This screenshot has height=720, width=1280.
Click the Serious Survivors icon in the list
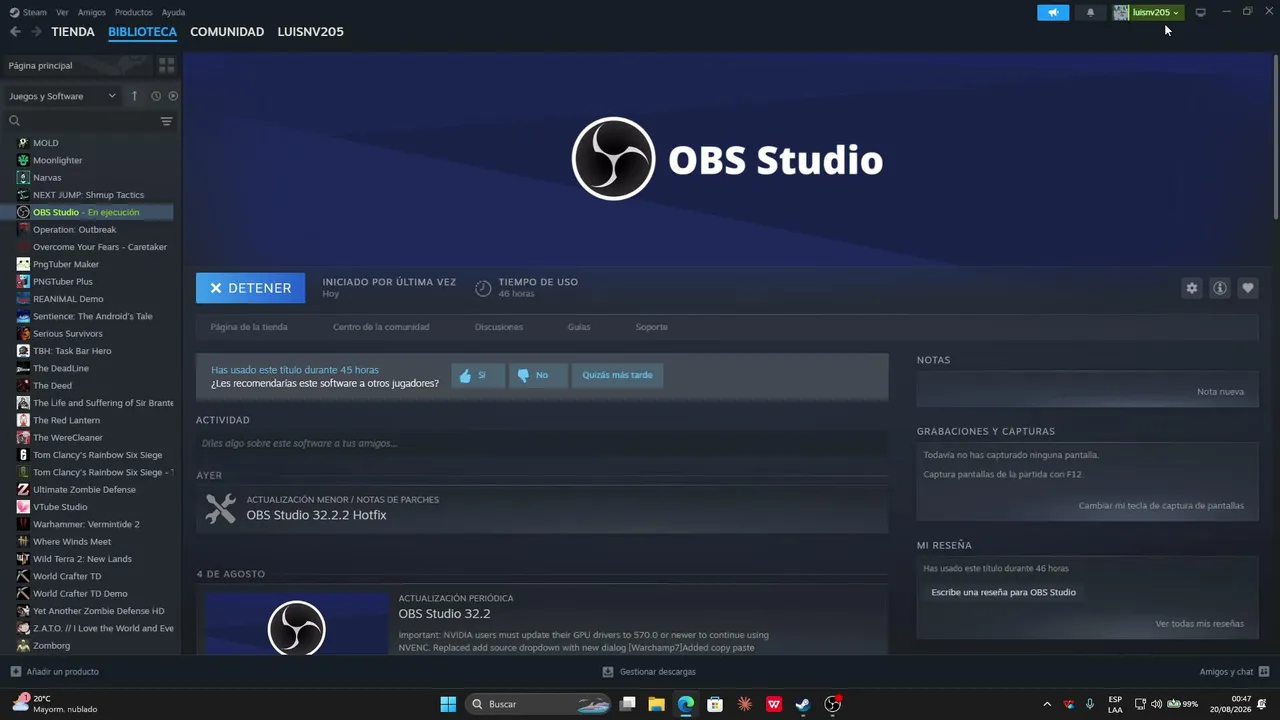(x=23, y=333)
